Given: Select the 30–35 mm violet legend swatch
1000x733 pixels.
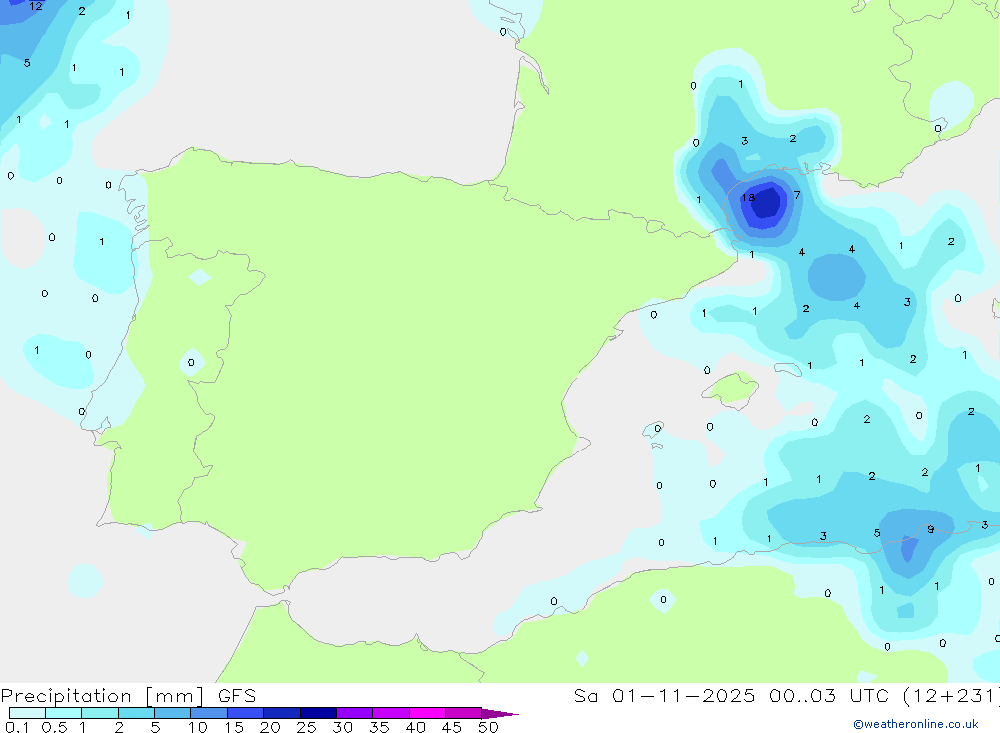Looking at the screenshot, I should pyautogui.click(x=354, y=713).
